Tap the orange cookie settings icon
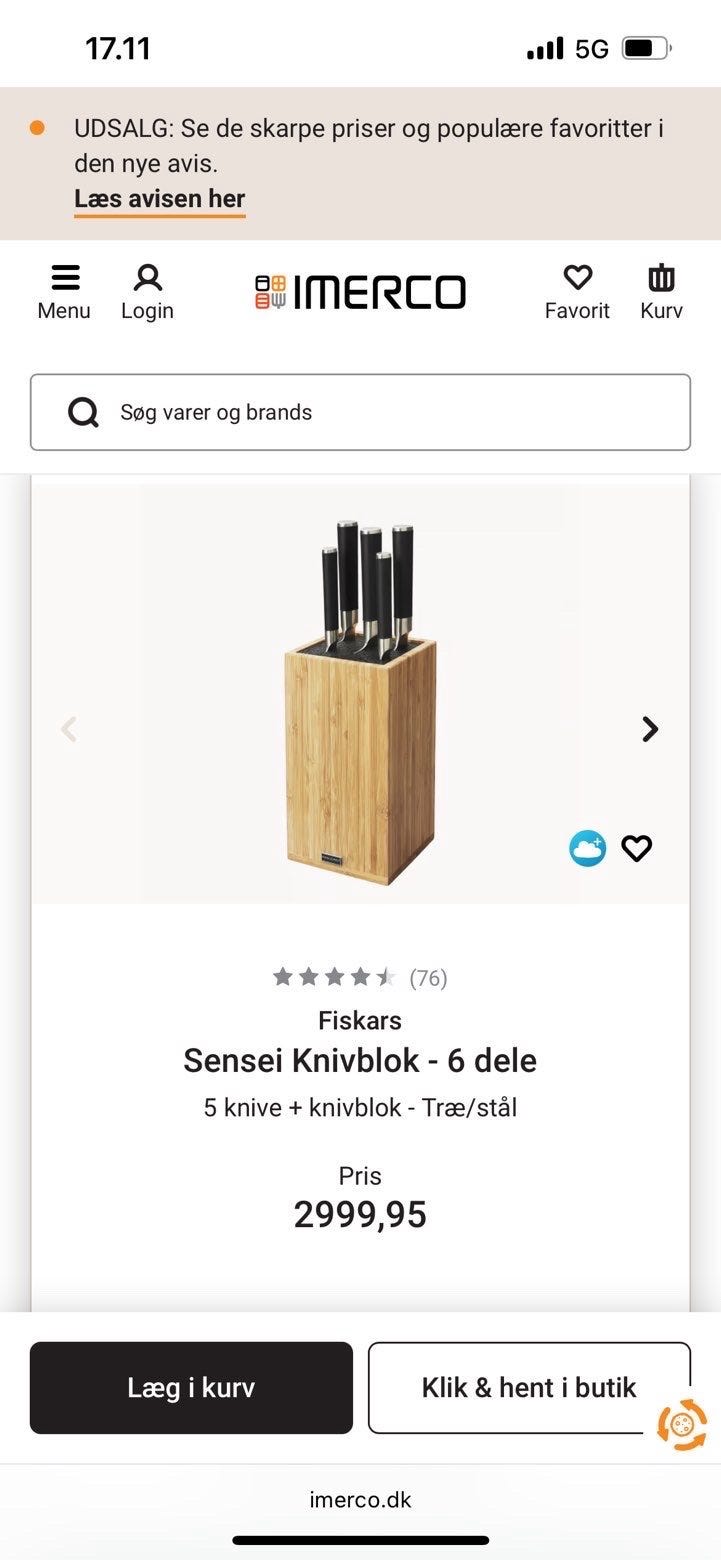The image size is (721, 1560). [x=682, y=1424]
